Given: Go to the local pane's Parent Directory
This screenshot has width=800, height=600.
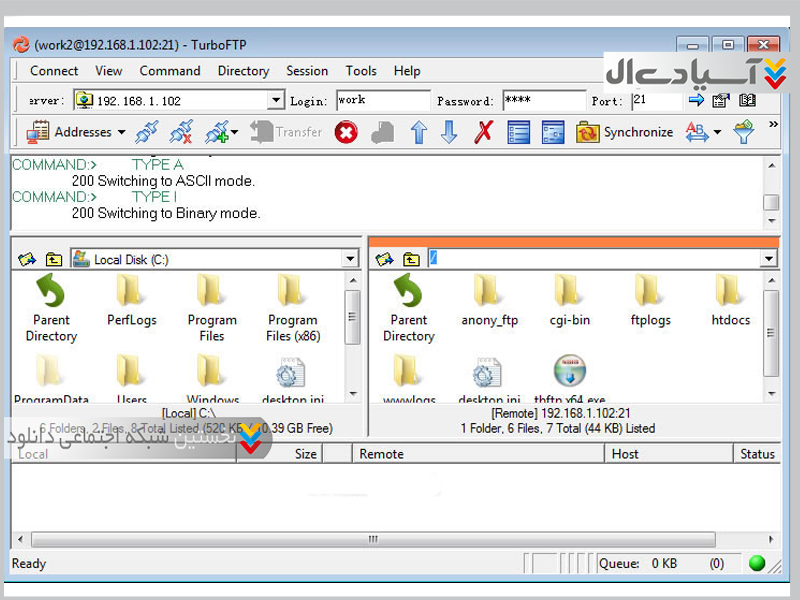Looking at the screenshot, I should point(51,309).
